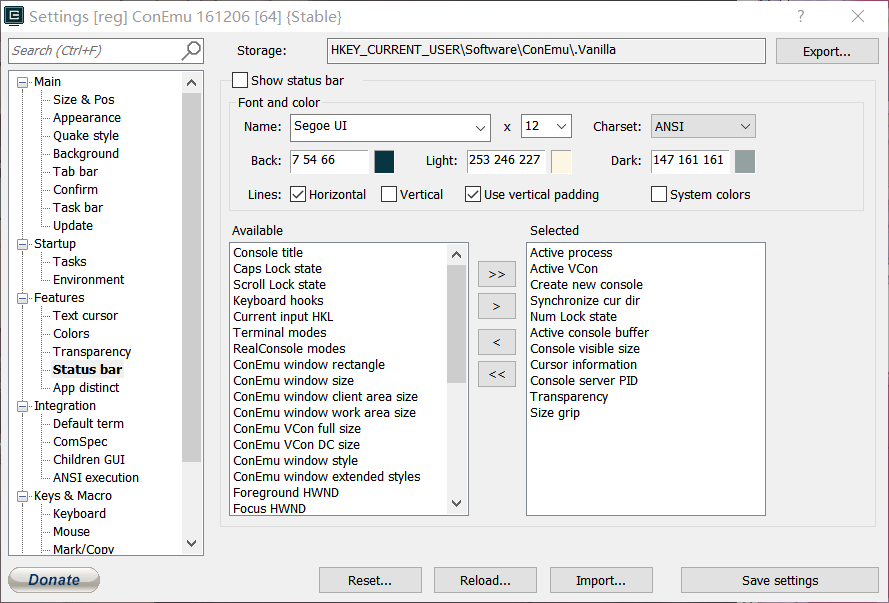
Task: Collapse the Features tree node
Action: click(23, 298)
